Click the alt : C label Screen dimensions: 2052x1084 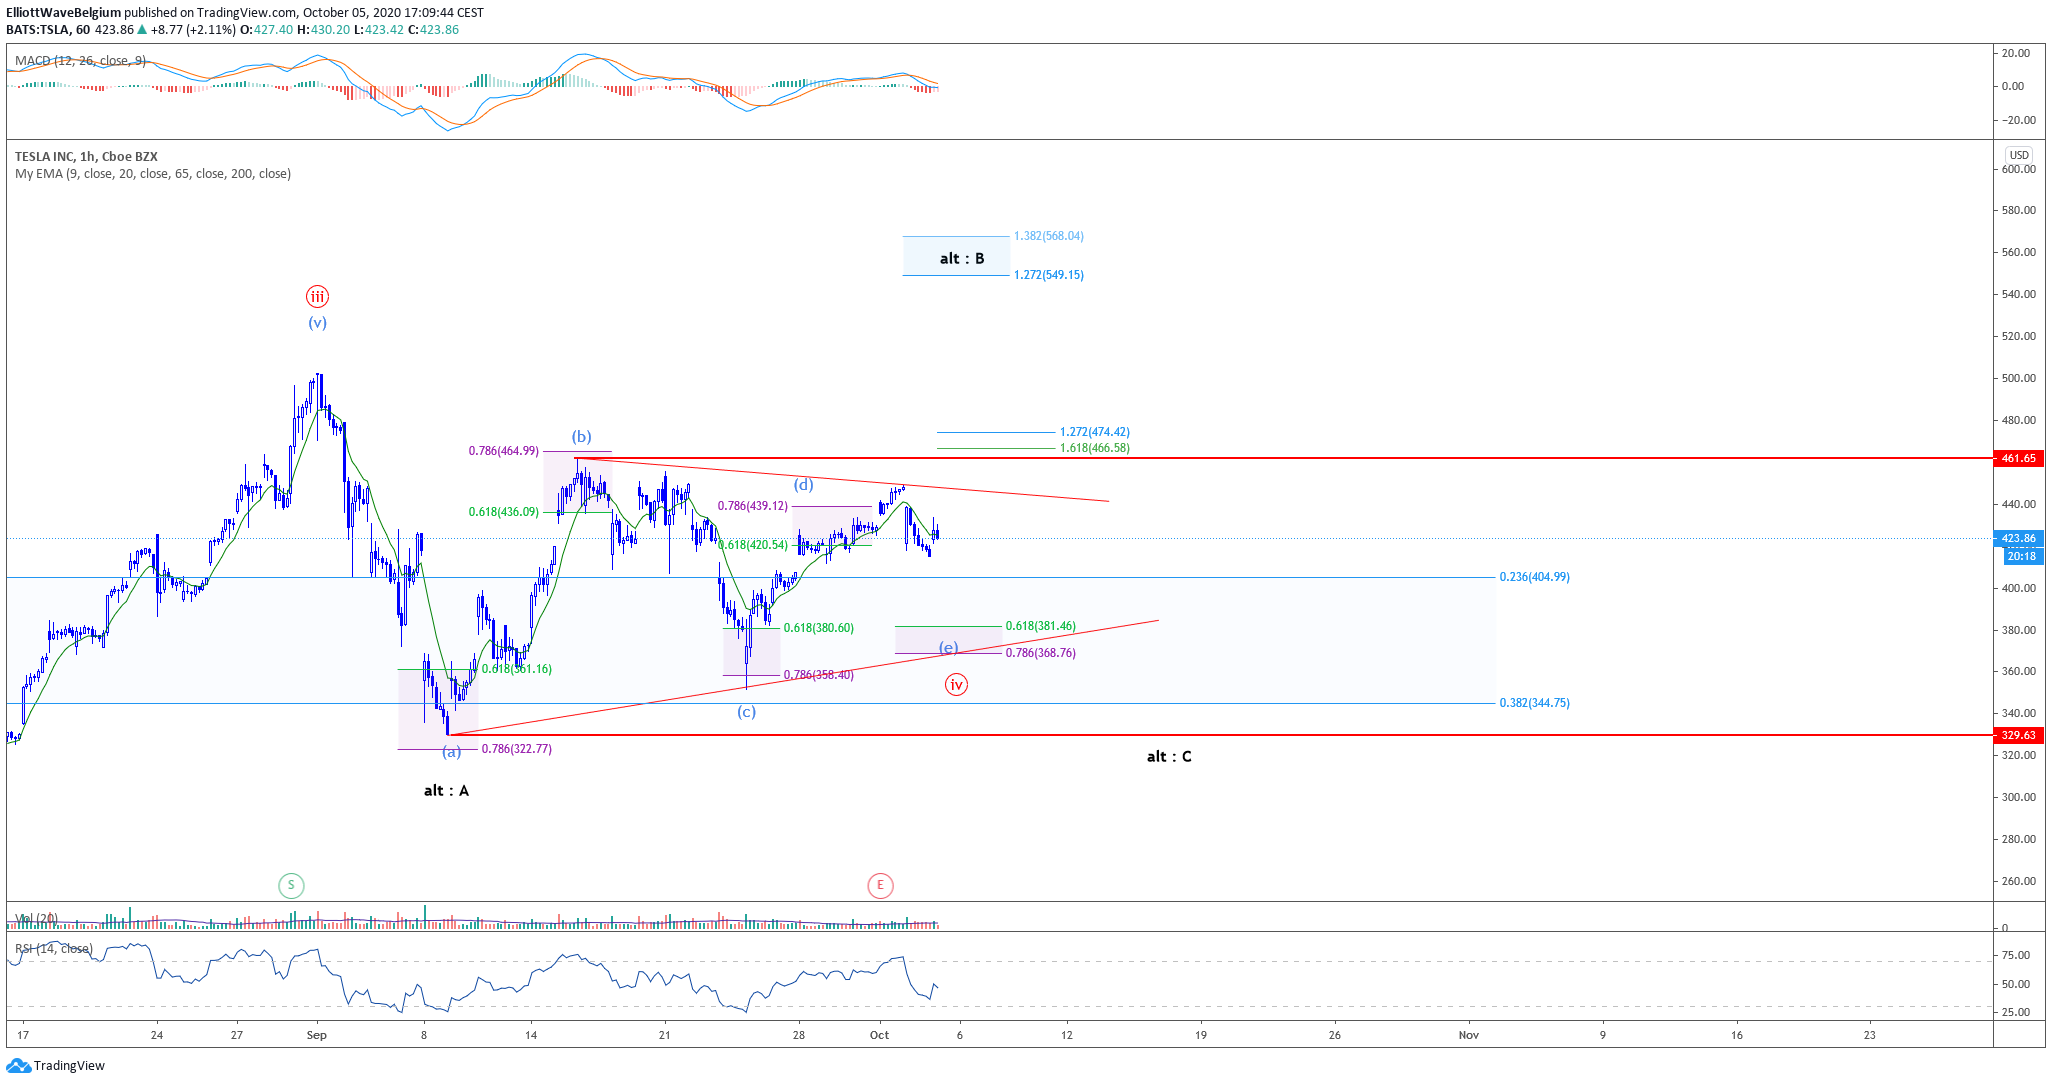pyautogui.click(x=1169, y=757)
